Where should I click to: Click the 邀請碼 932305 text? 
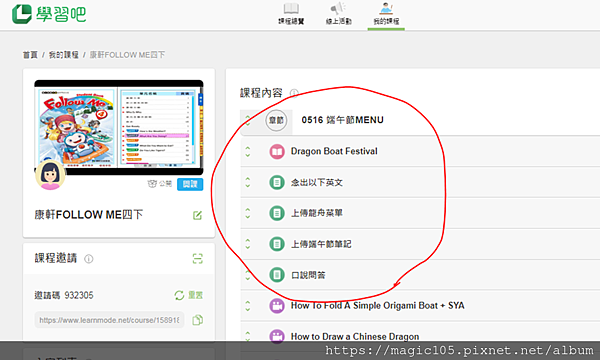[64, 295]
